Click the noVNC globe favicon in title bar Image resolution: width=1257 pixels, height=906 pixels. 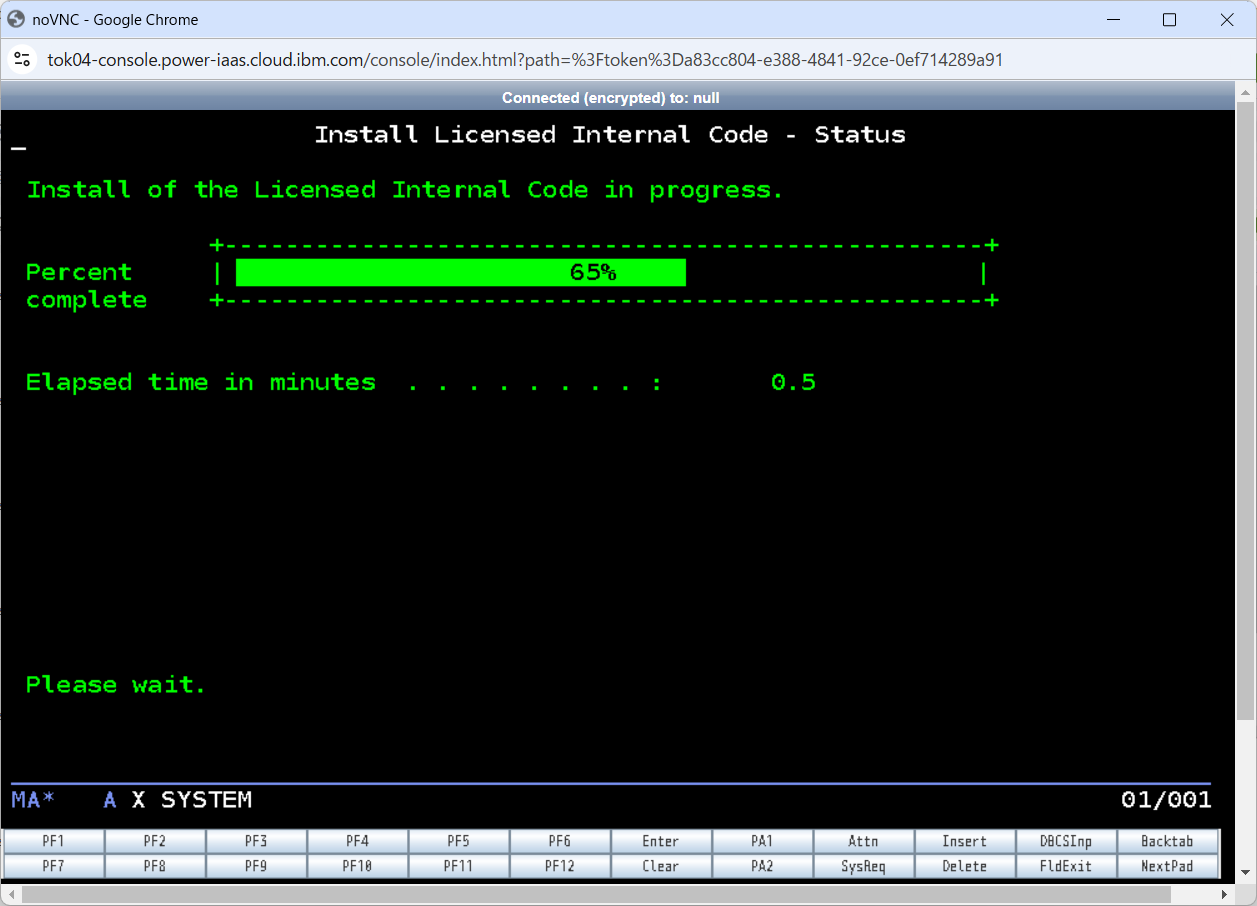click(16, 19)
